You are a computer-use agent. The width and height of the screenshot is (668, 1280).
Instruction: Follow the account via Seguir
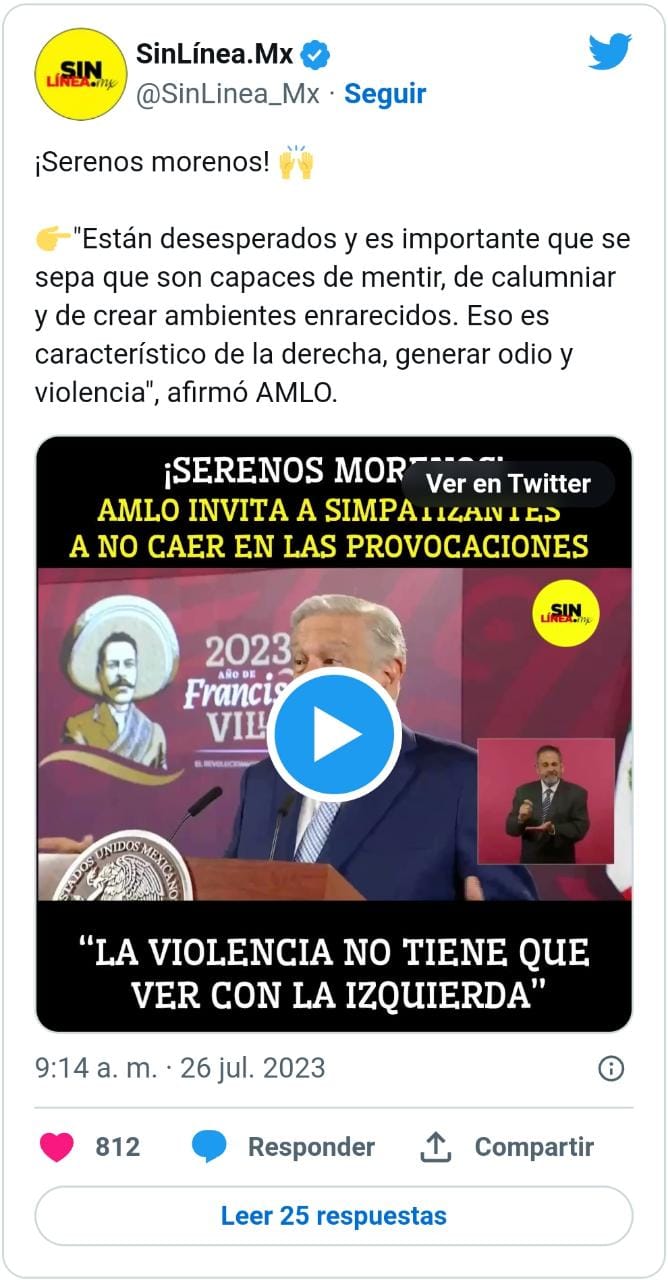(x=385, y=94)
